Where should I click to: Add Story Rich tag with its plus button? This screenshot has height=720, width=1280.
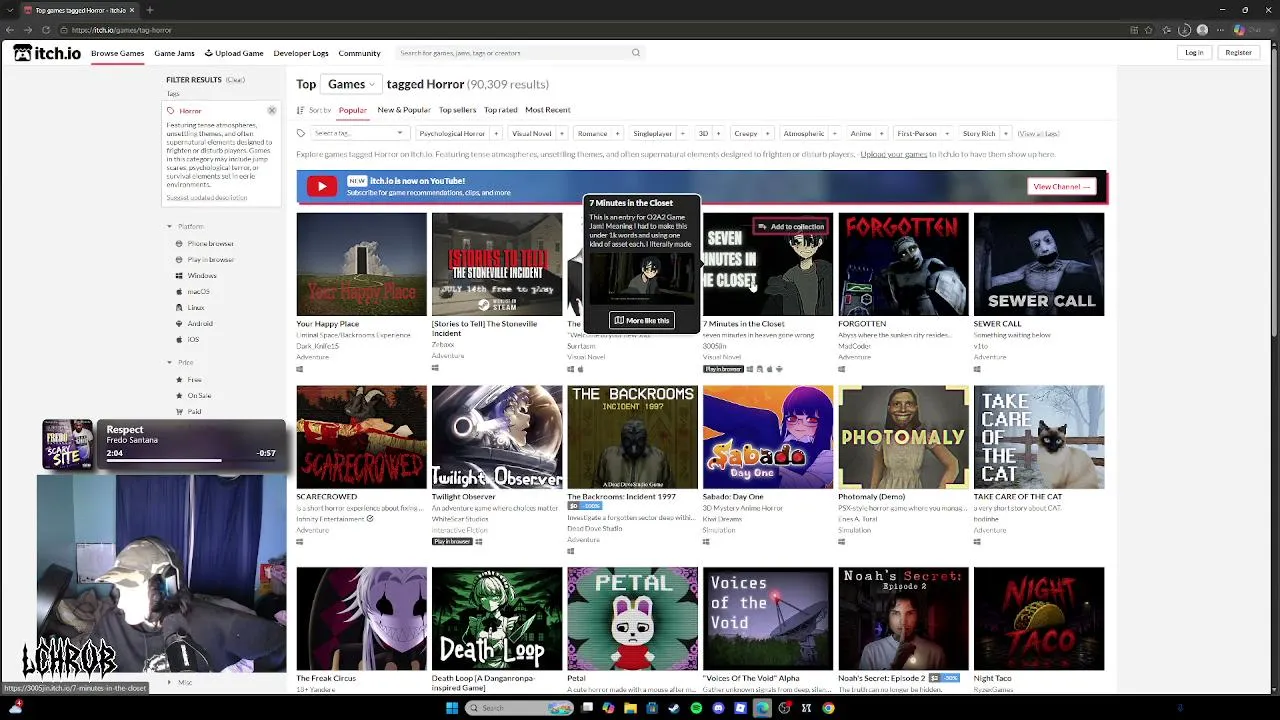pos(1007,133)
